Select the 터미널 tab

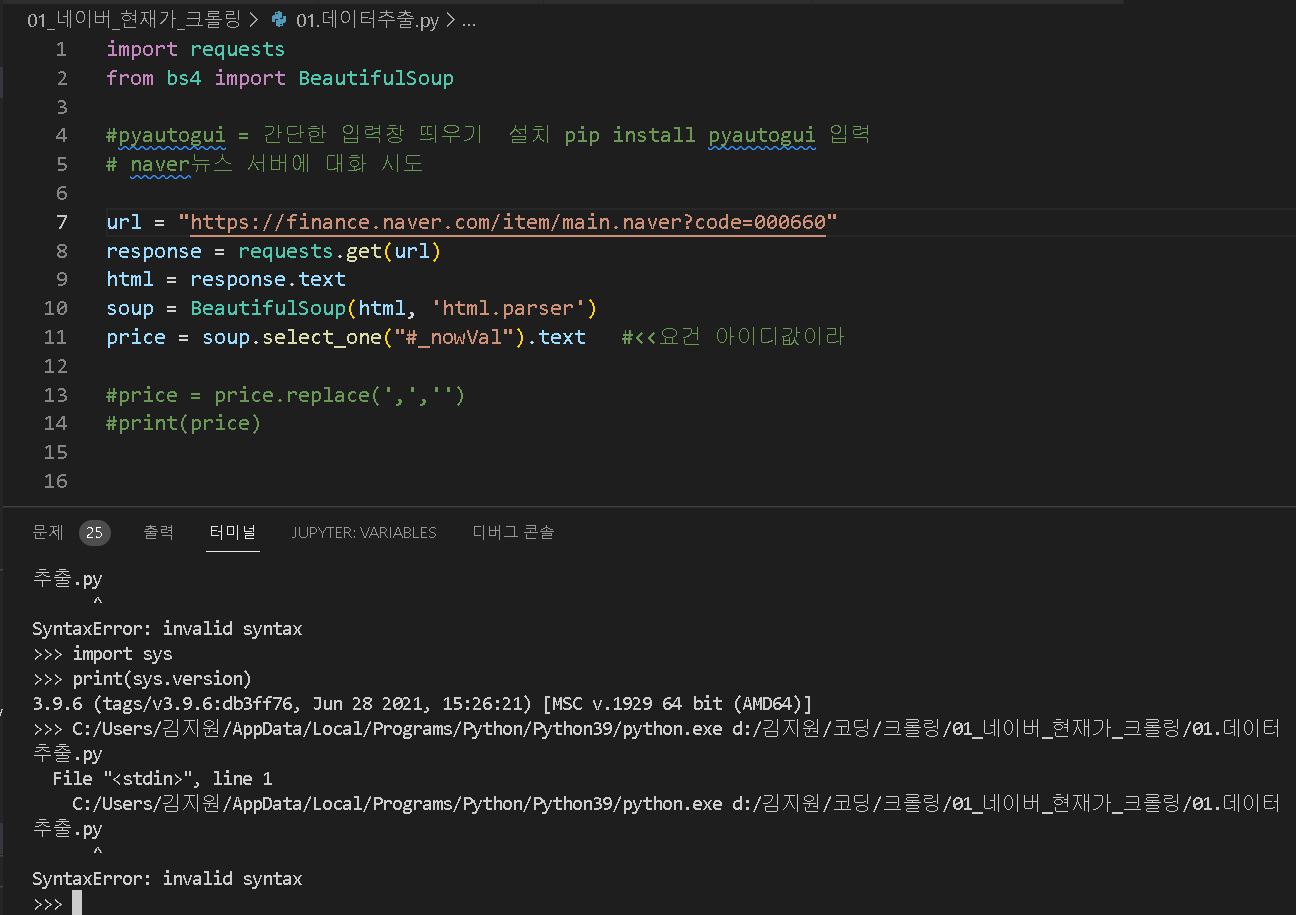pyautogui.click(x=233, y=532)
